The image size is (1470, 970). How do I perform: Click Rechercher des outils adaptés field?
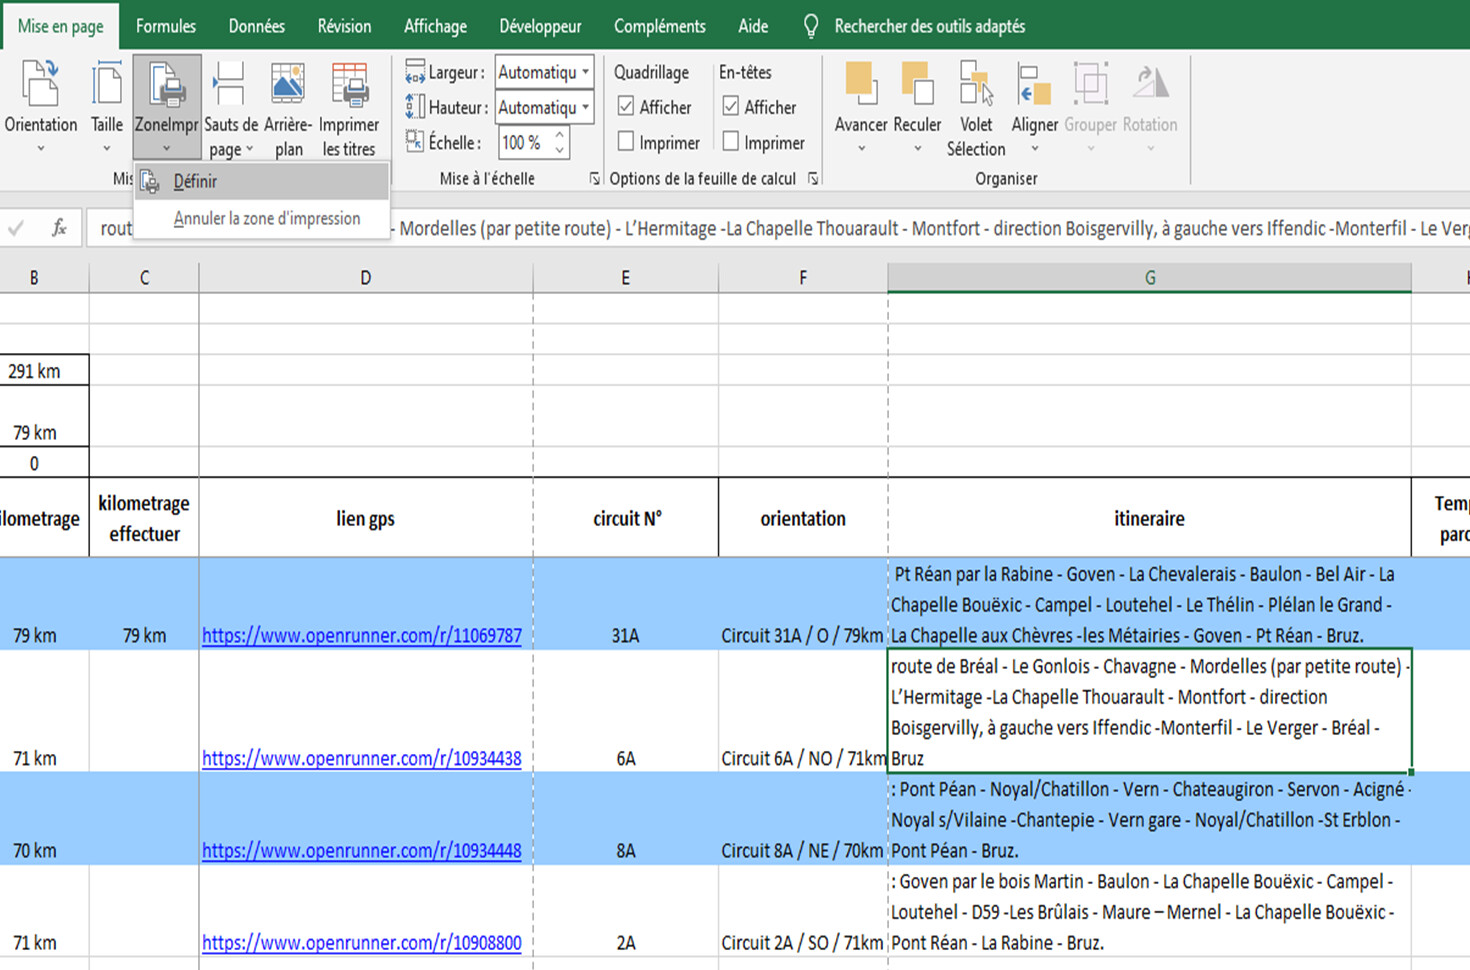point(929,26)
